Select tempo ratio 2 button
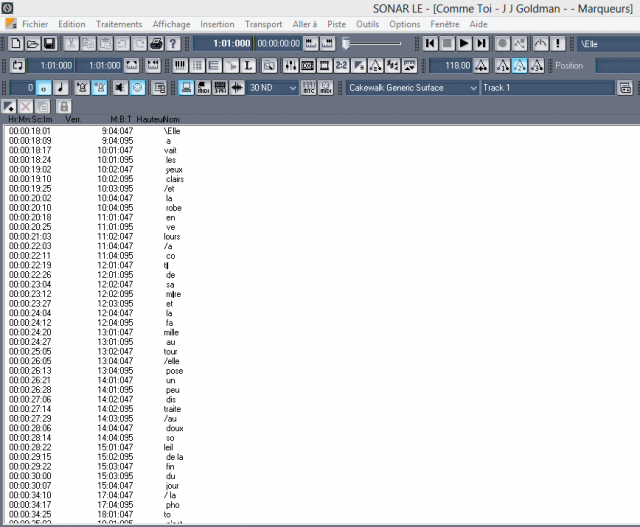Screen dimensions: 640x527 520,65
